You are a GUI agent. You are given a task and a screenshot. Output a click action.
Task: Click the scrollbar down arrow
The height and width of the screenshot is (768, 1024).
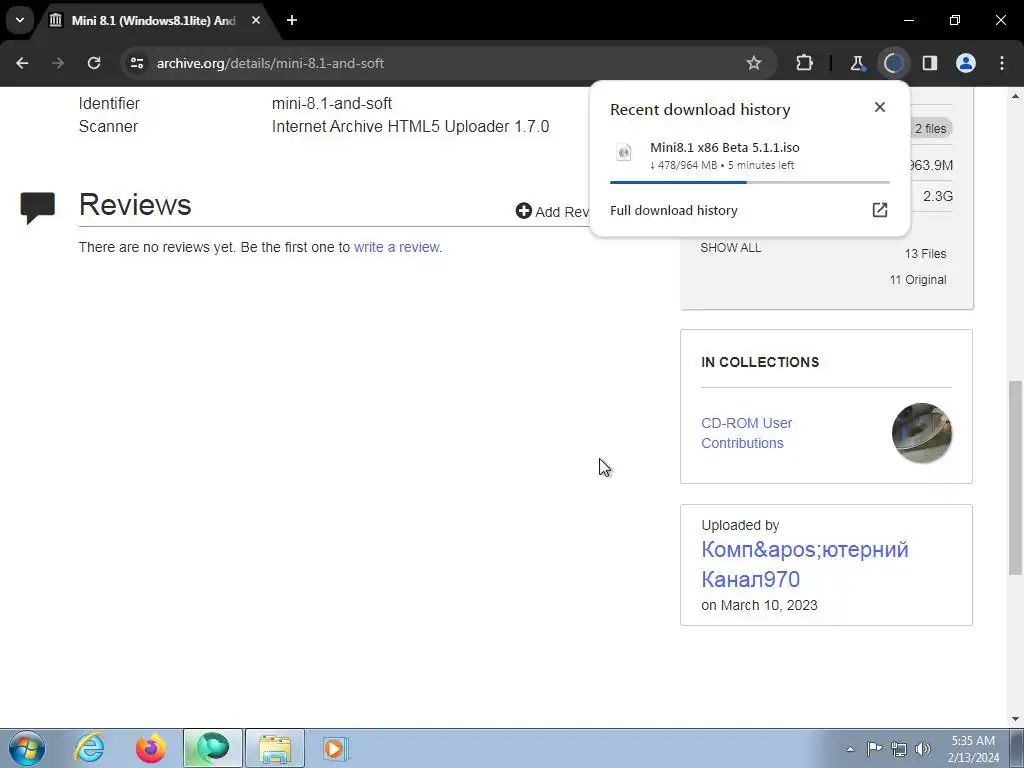coord(1015,719)
